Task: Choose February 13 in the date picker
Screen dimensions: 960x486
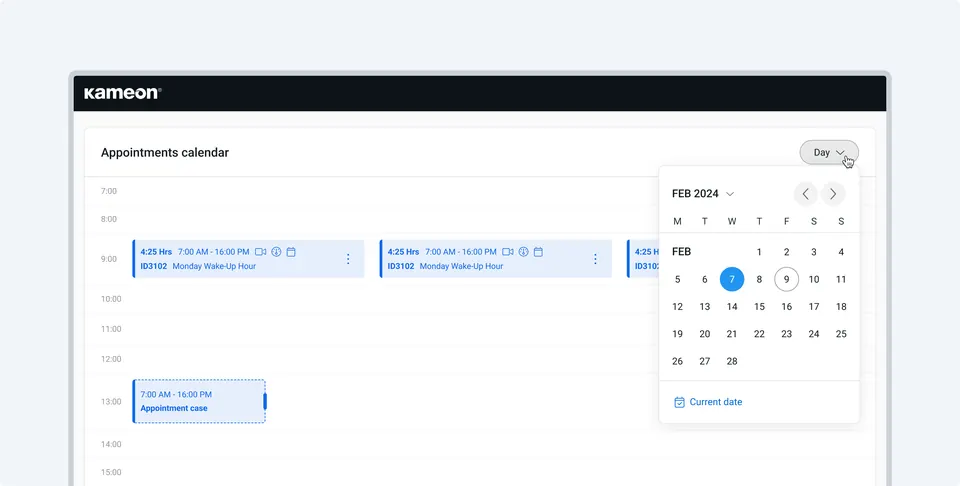Action: (x=705, y=307)
